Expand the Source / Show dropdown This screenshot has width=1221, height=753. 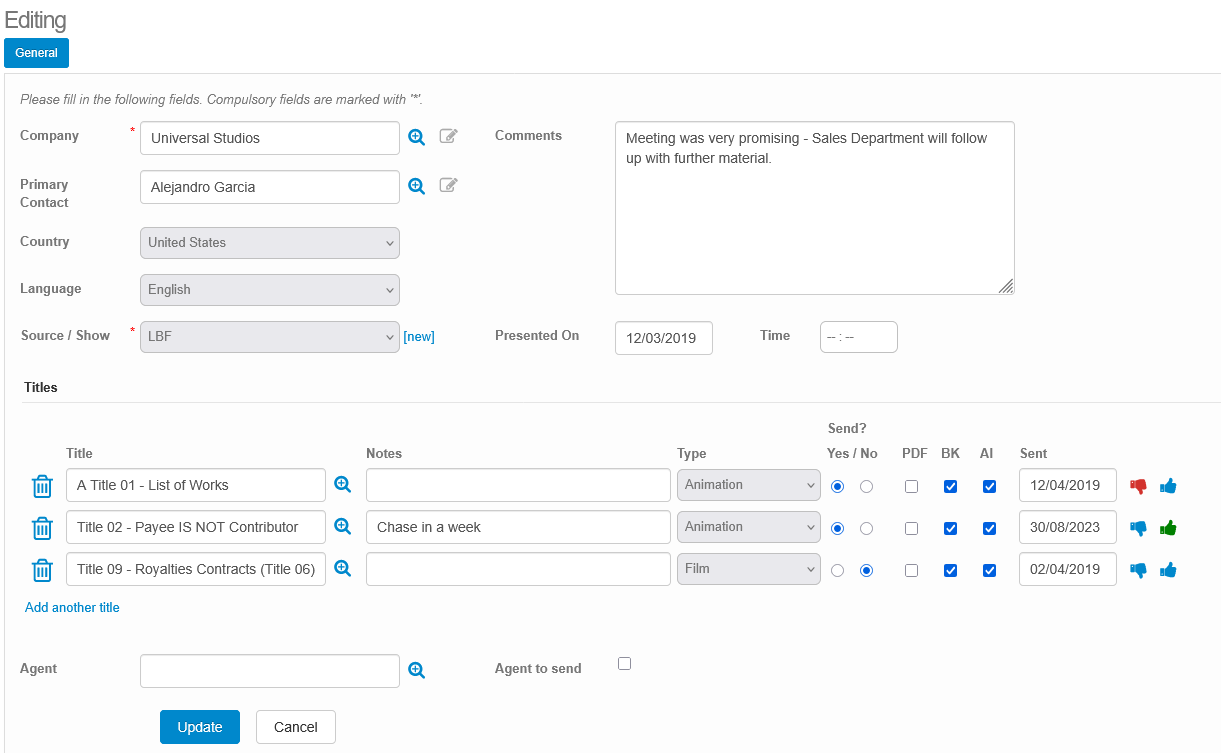[269, 337]
